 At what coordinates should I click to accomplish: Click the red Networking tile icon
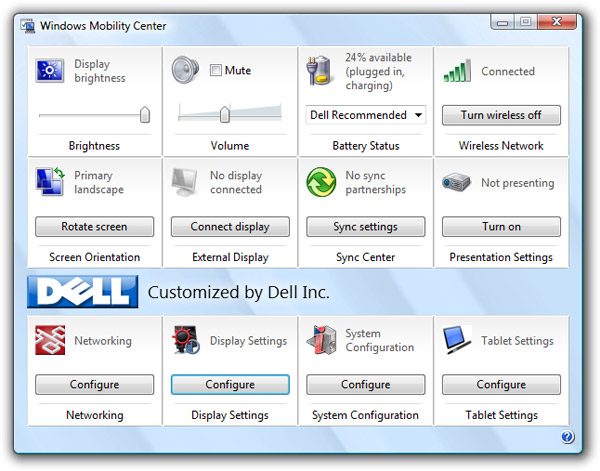tap(50, 340)
